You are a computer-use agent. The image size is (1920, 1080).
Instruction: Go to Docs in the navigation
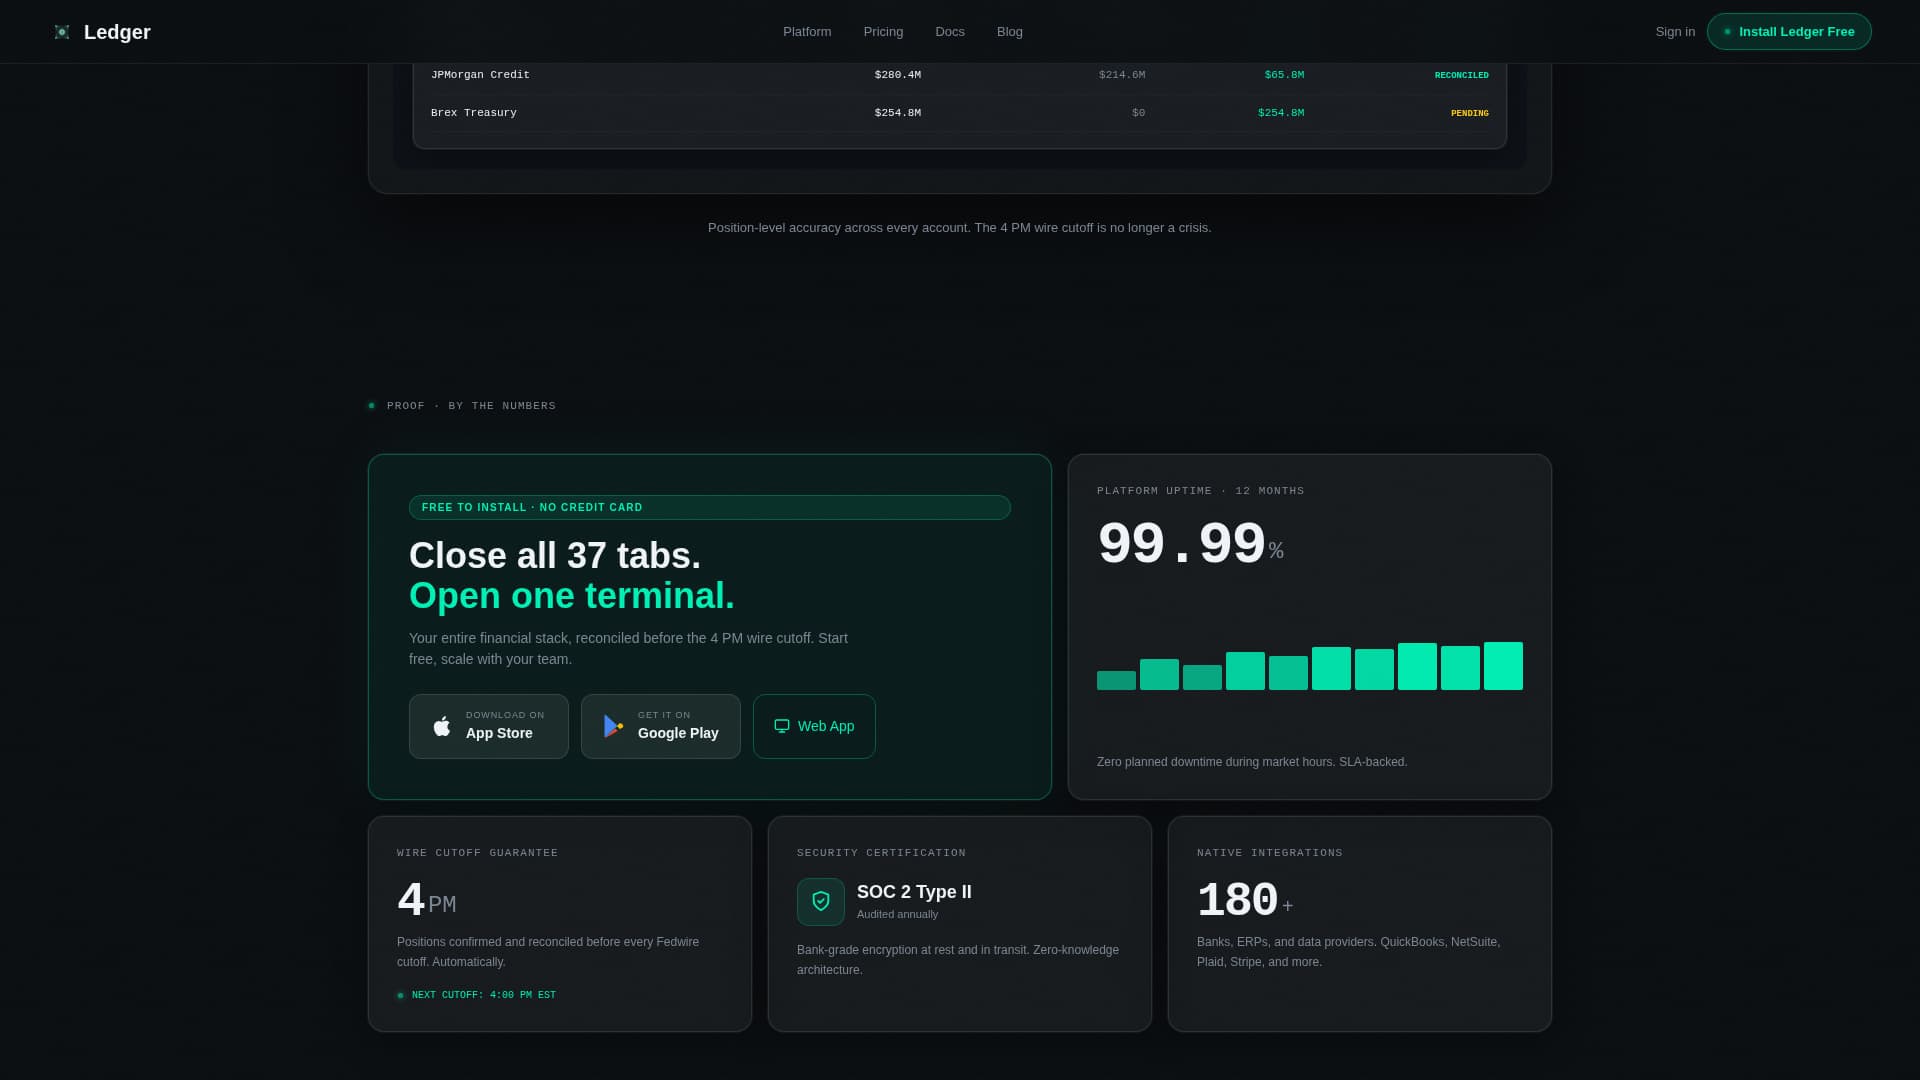tap(950, 32)
